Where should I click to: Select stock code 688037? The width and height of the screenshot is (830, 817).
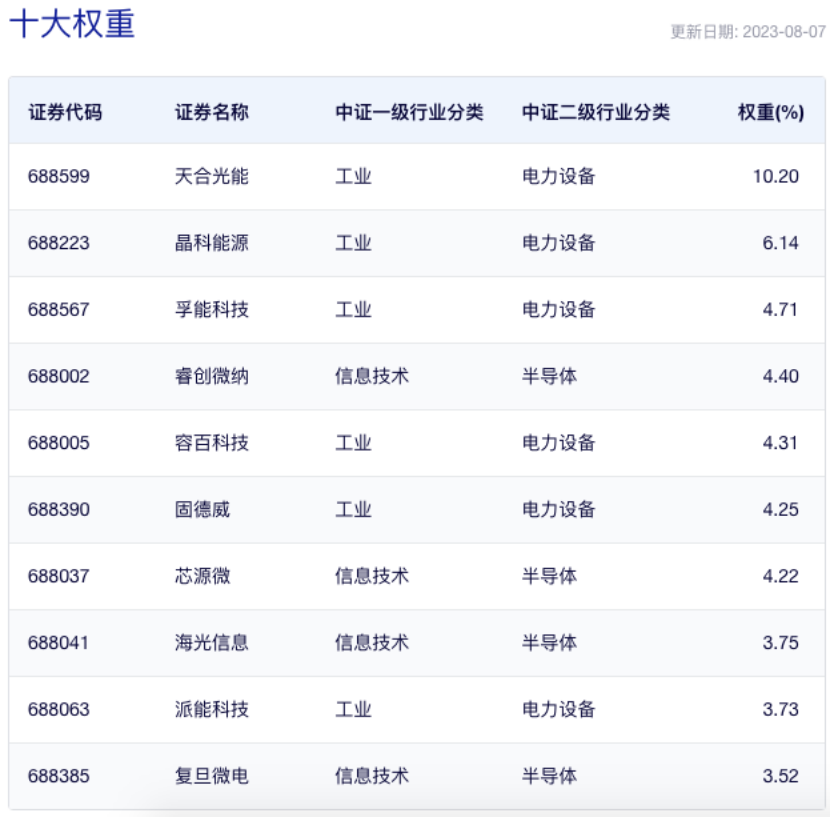point(59,577)
